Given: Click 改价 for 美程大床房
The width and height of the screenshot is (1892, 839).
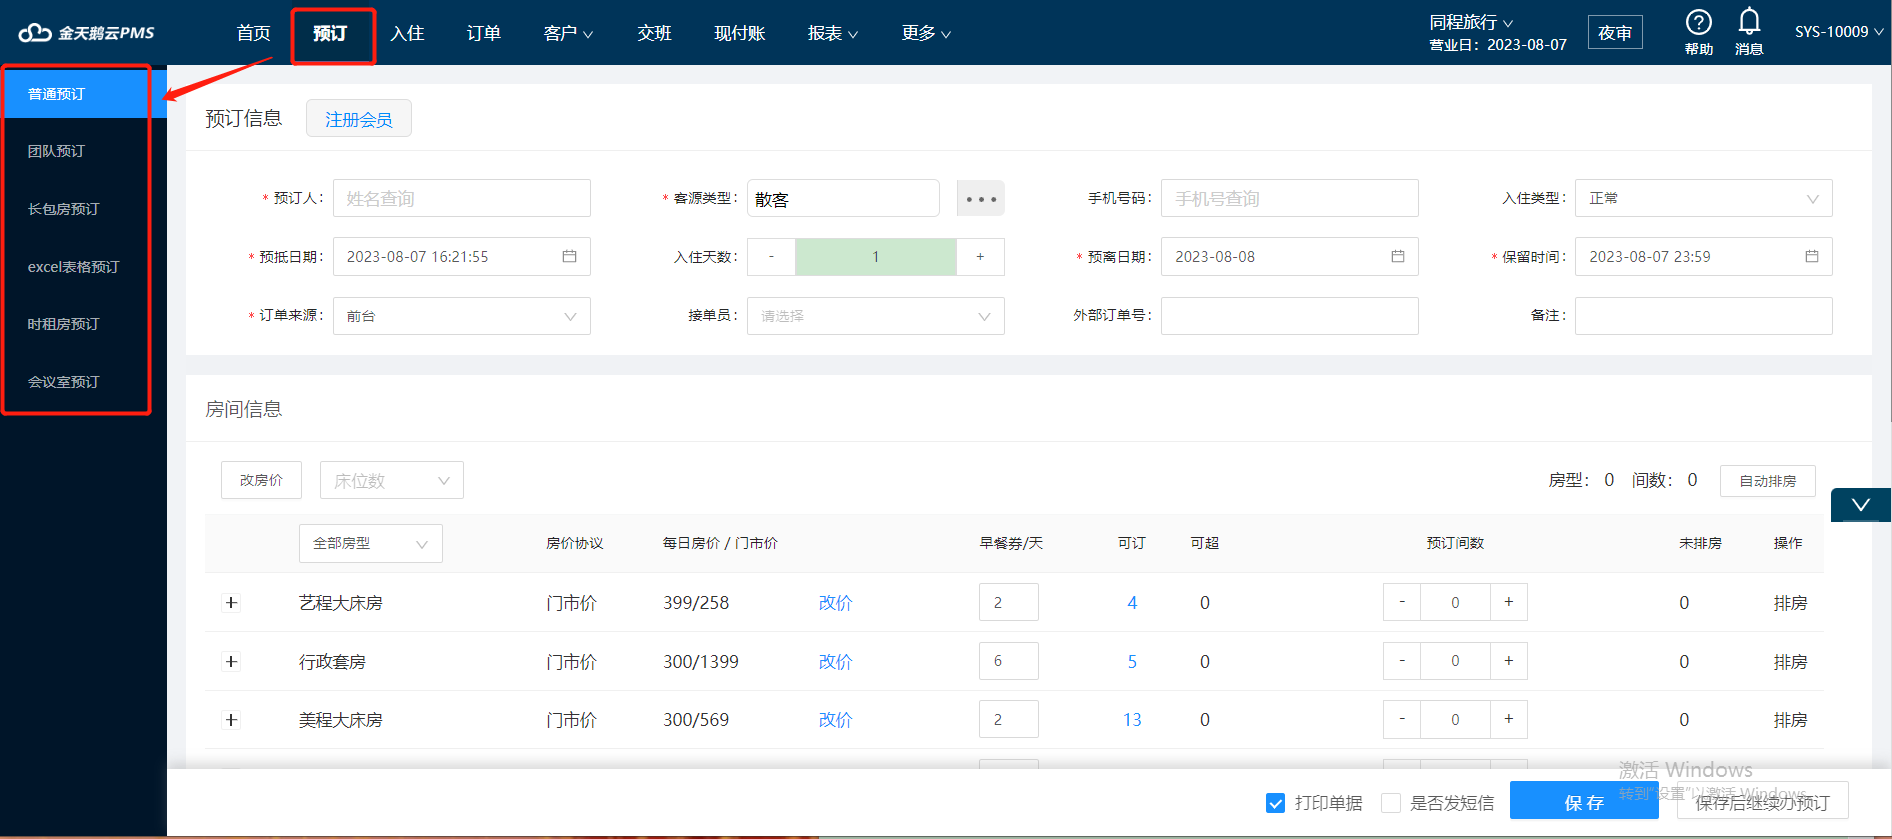Looking at the screenshot, I should [x=835, y=720].
